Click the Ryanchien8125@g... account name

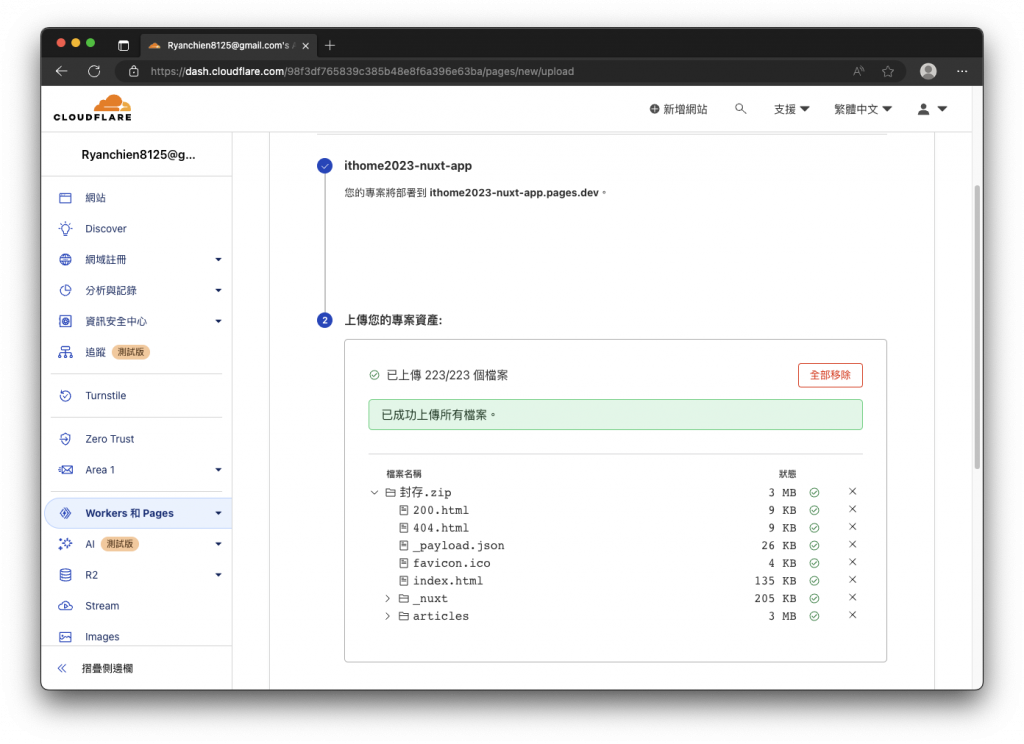click(138, 155)
